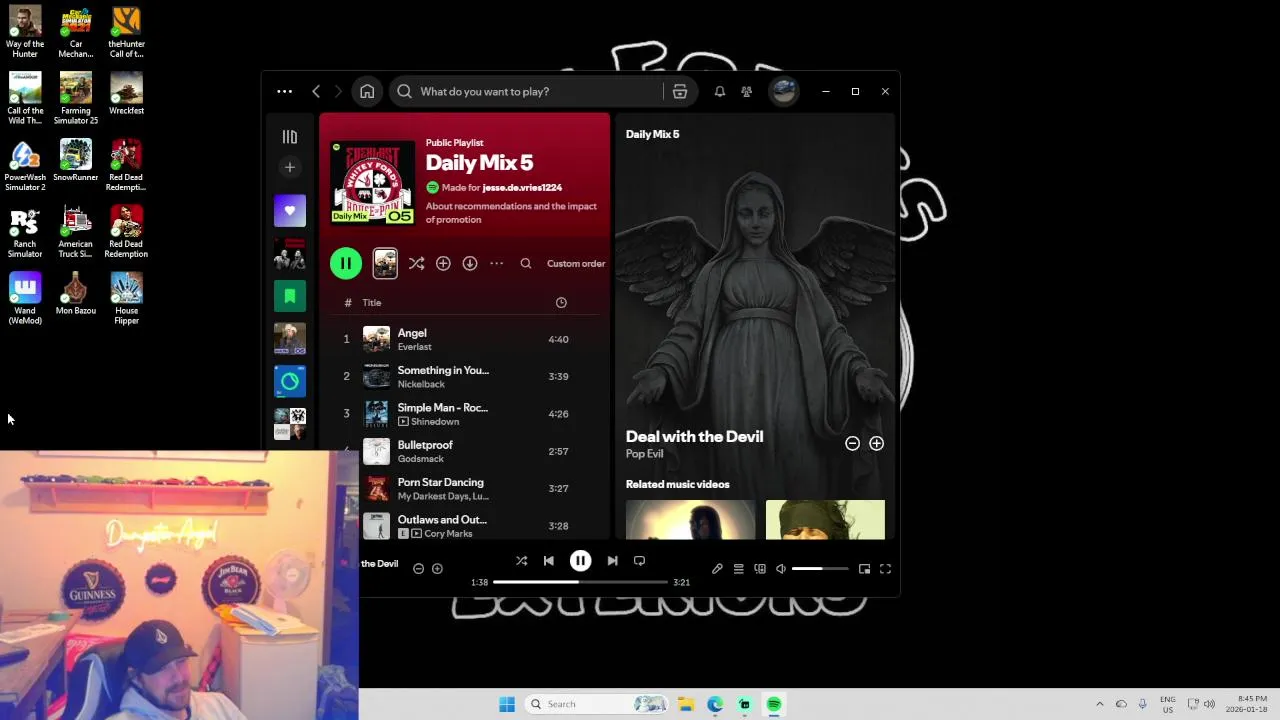
Task: Mute volume speaker icon
Action: coord(781,569)
